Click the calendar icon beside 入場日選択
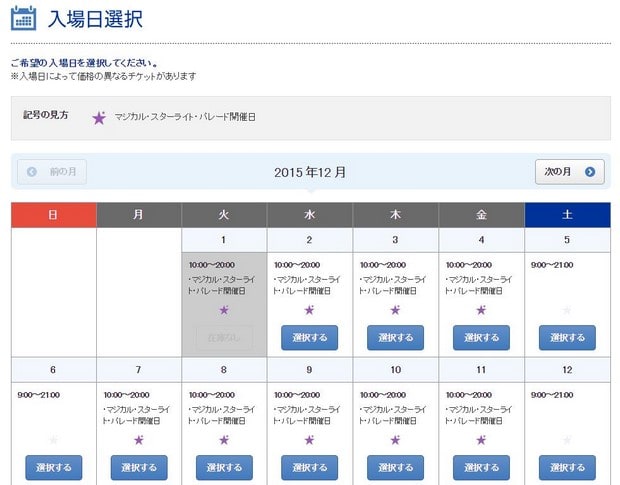Viewport: 620px width, 485px height. [x=23, y=18]
